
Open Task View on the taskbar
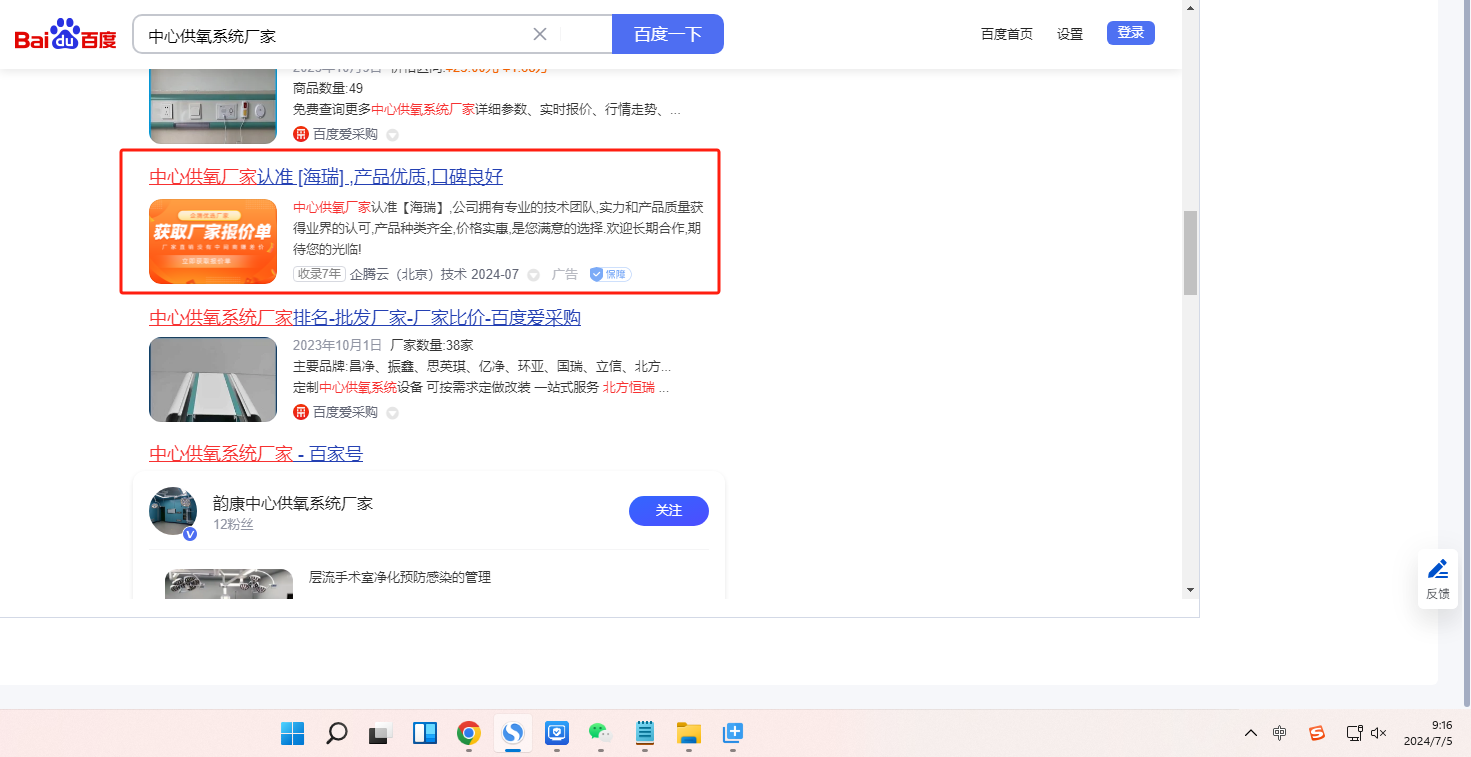coord(380,733)
